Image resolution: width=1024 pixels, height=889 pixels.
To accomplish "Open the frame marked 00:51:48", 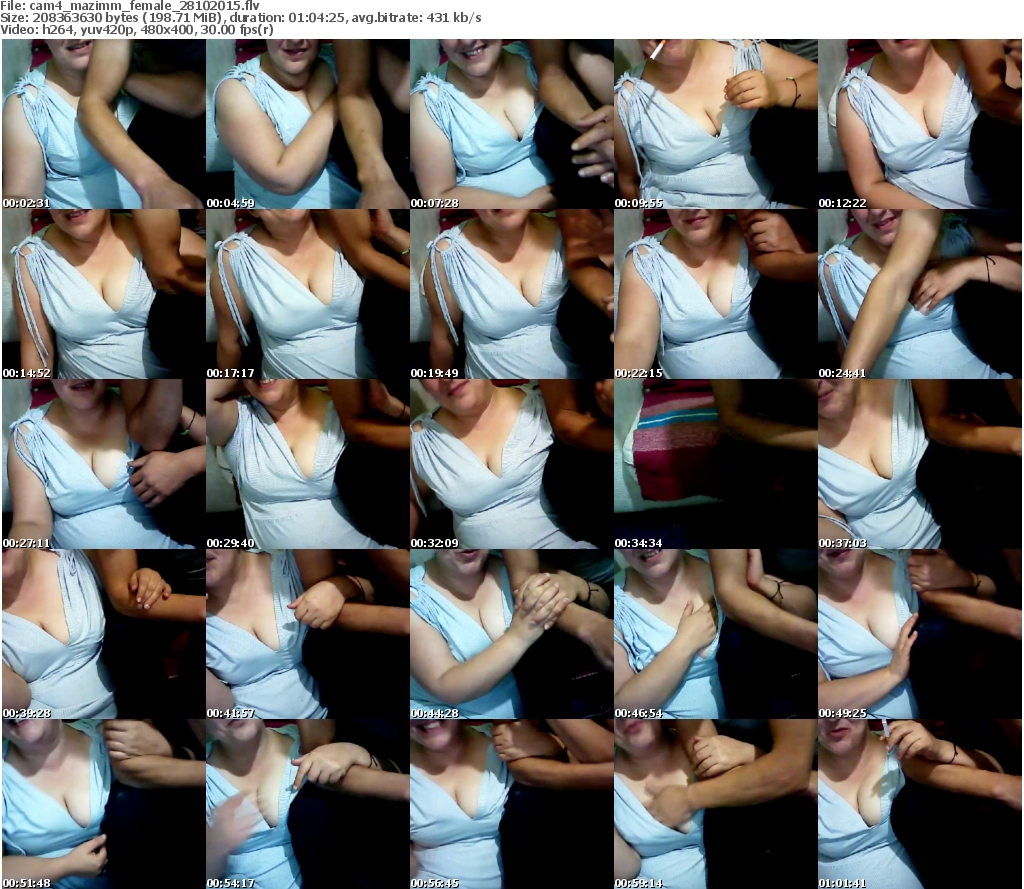I will click(104, 804).
